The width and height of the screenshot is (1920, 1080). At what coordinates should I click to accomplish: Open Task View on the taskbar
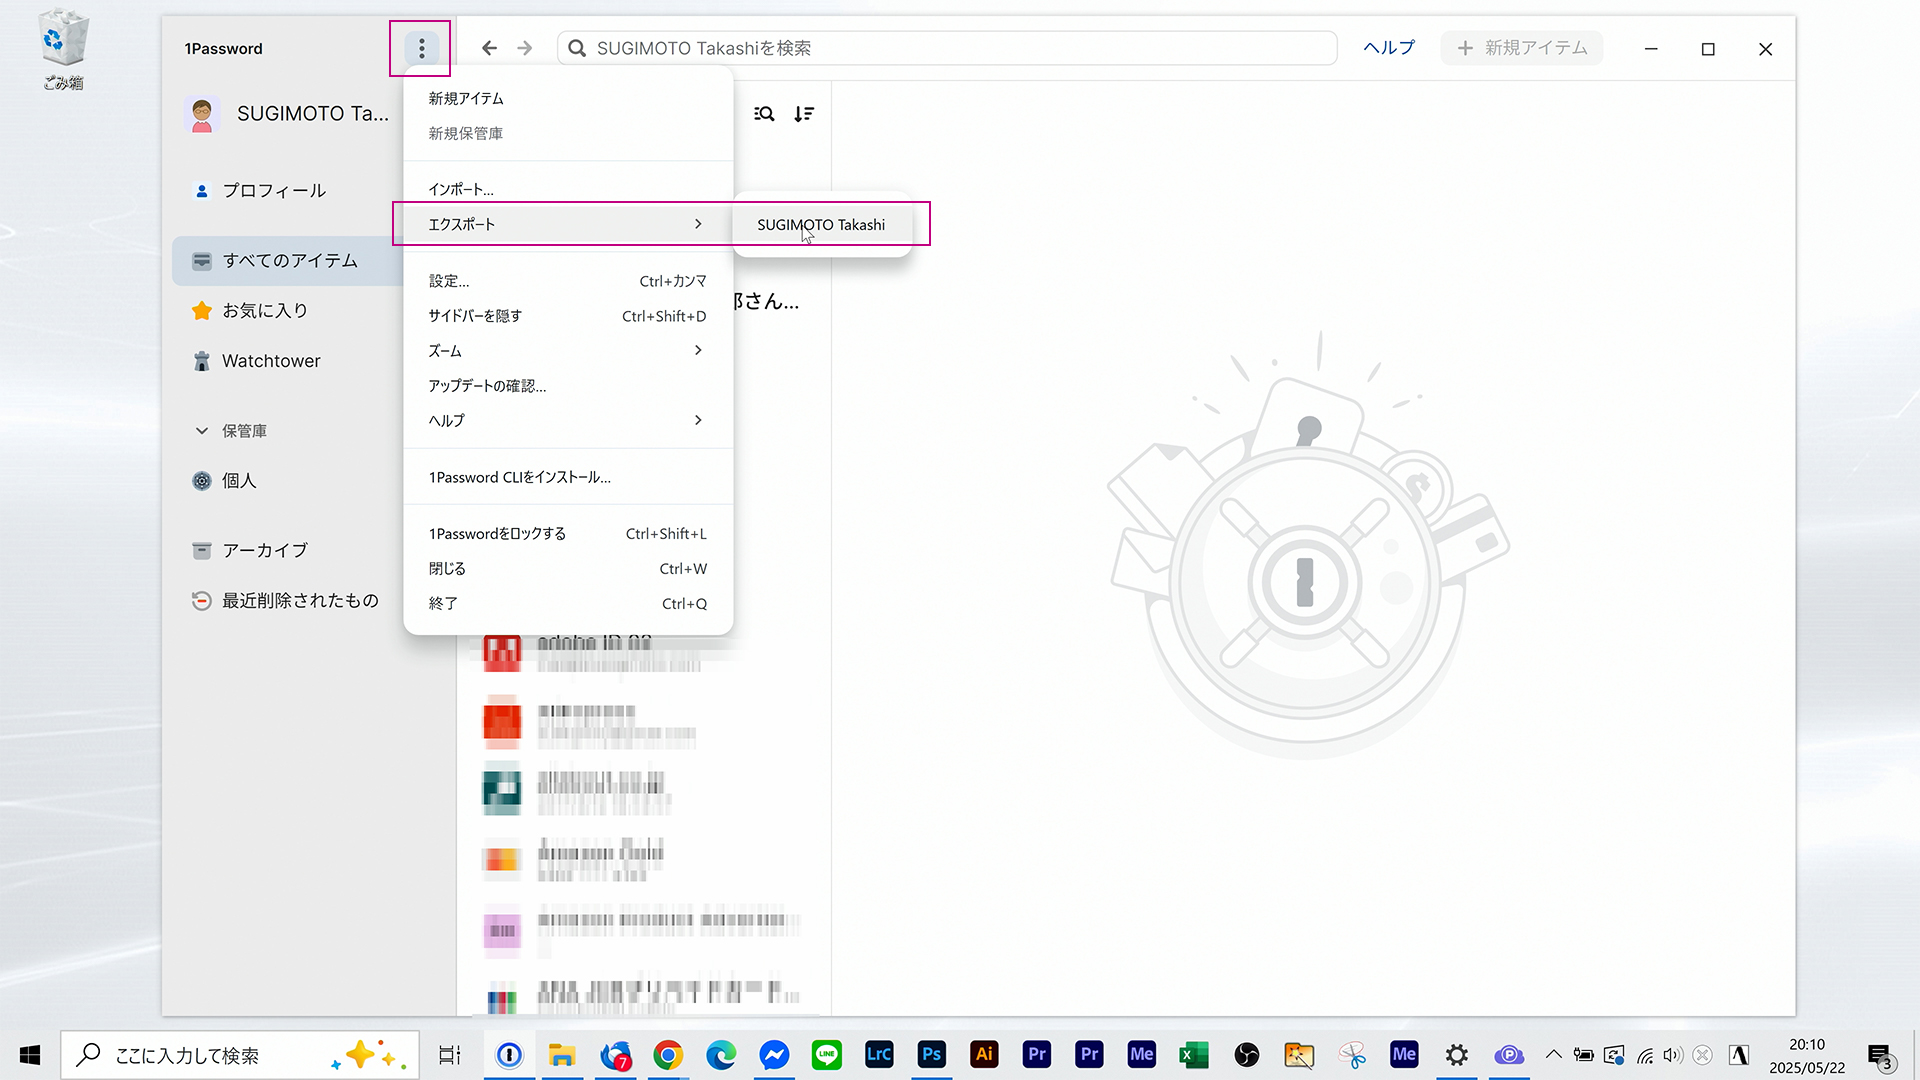point(450,1055)
